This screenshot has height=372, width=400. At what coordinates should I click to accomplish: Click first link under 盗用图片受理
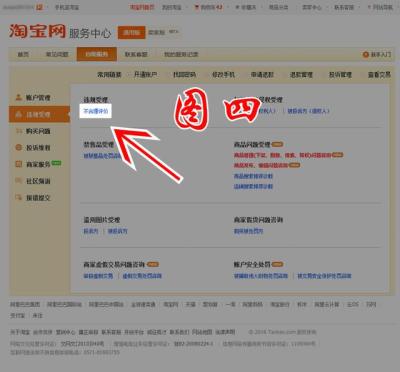tap(91, 231)
